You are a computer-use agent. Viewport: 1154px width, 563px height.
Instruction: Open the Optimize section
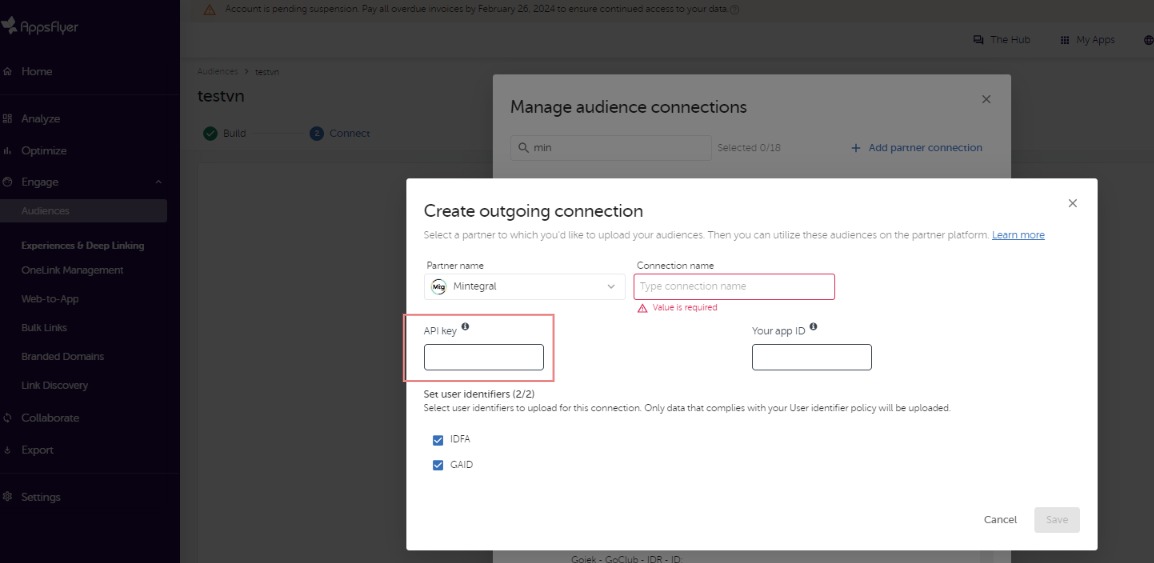[x=43, y=151]
